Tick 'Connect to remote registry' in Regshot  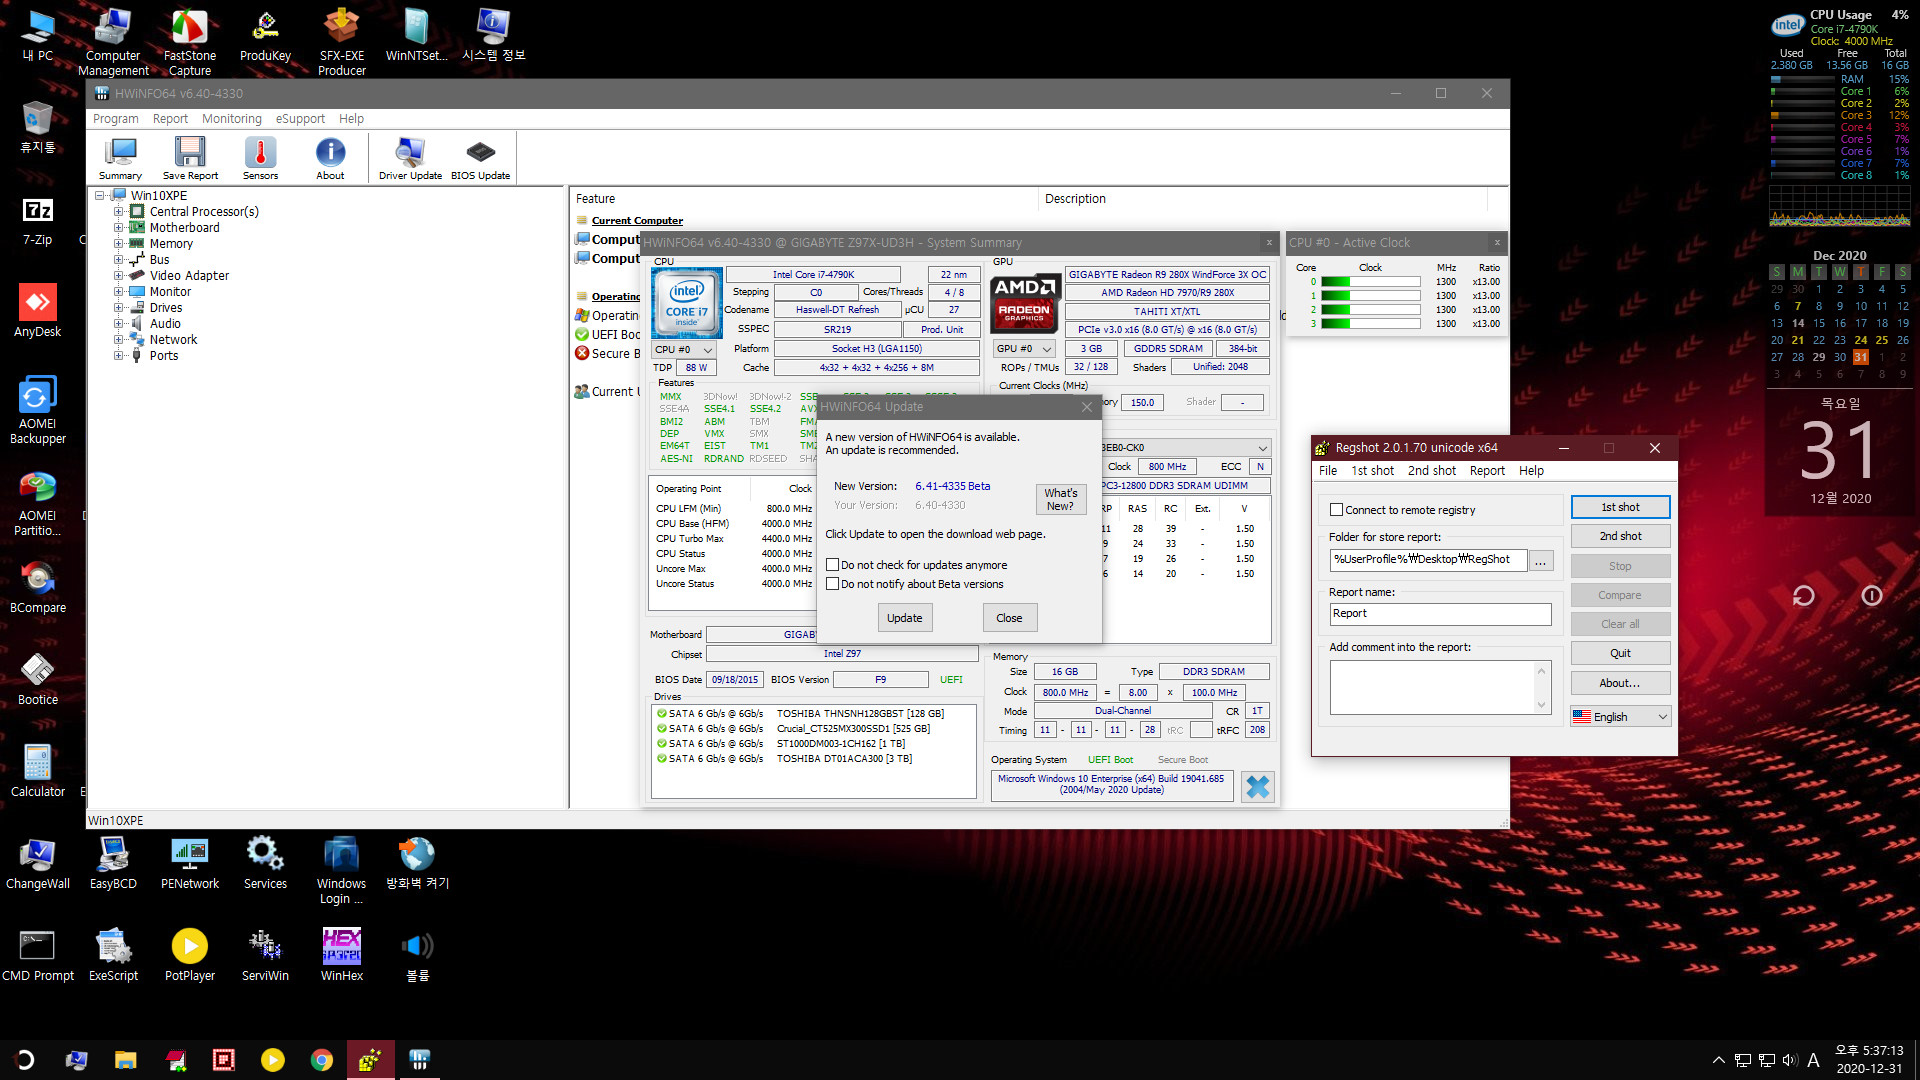tap(1336, 510)
